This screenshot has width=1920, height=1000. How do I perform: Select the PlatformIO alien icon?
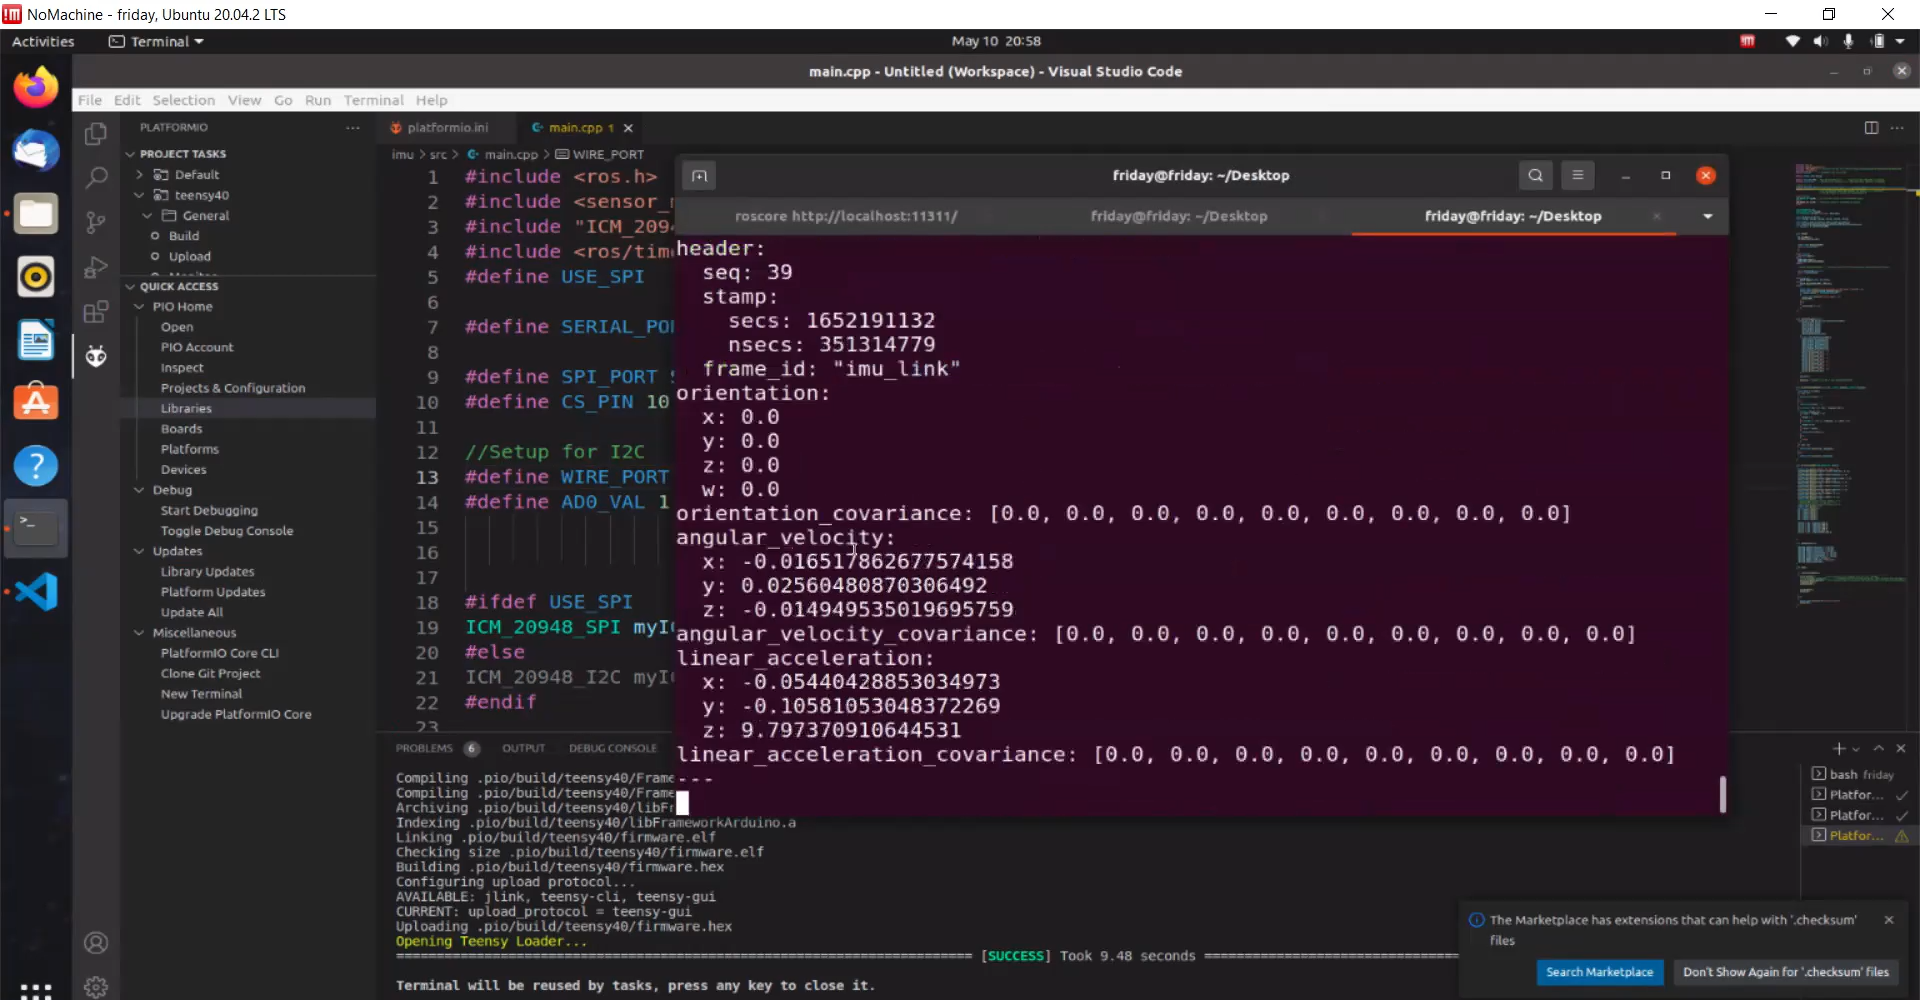(96, 356)
